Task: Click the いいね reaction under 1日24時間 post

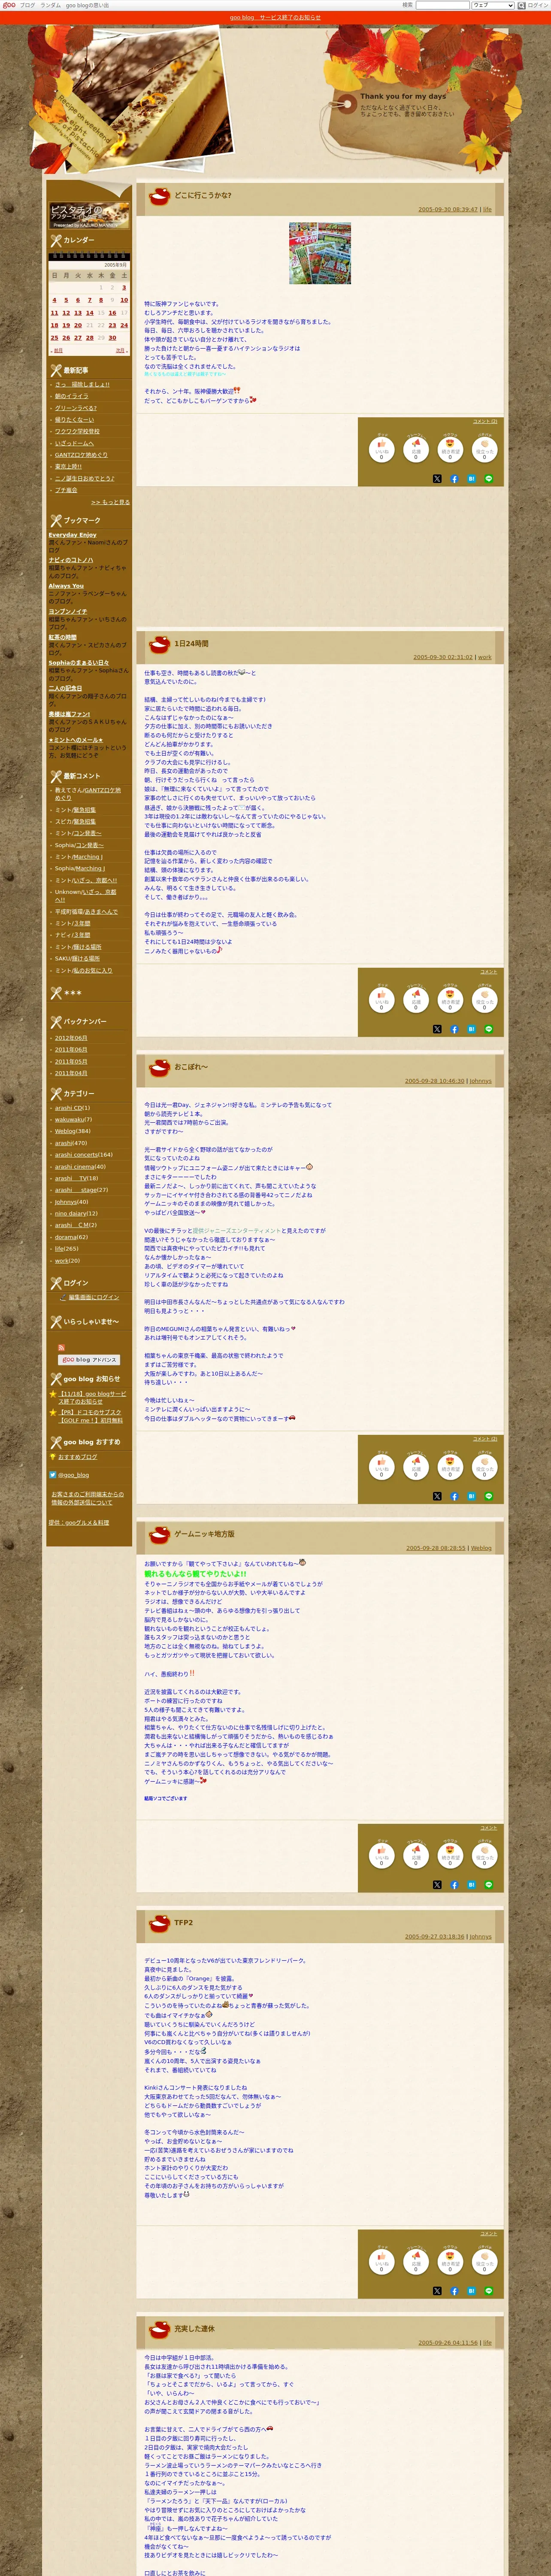Action: coord(381,1000)
